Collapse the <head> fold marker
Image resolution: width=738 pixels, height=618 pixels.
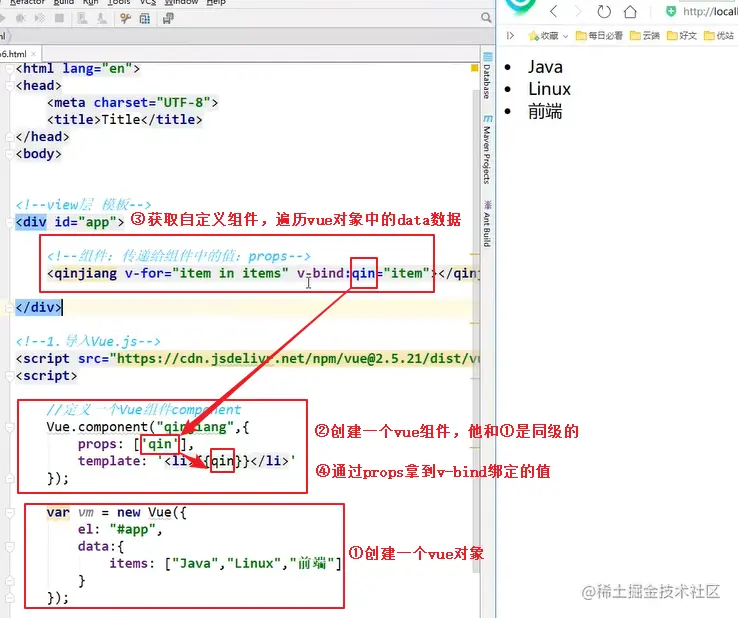10,86
